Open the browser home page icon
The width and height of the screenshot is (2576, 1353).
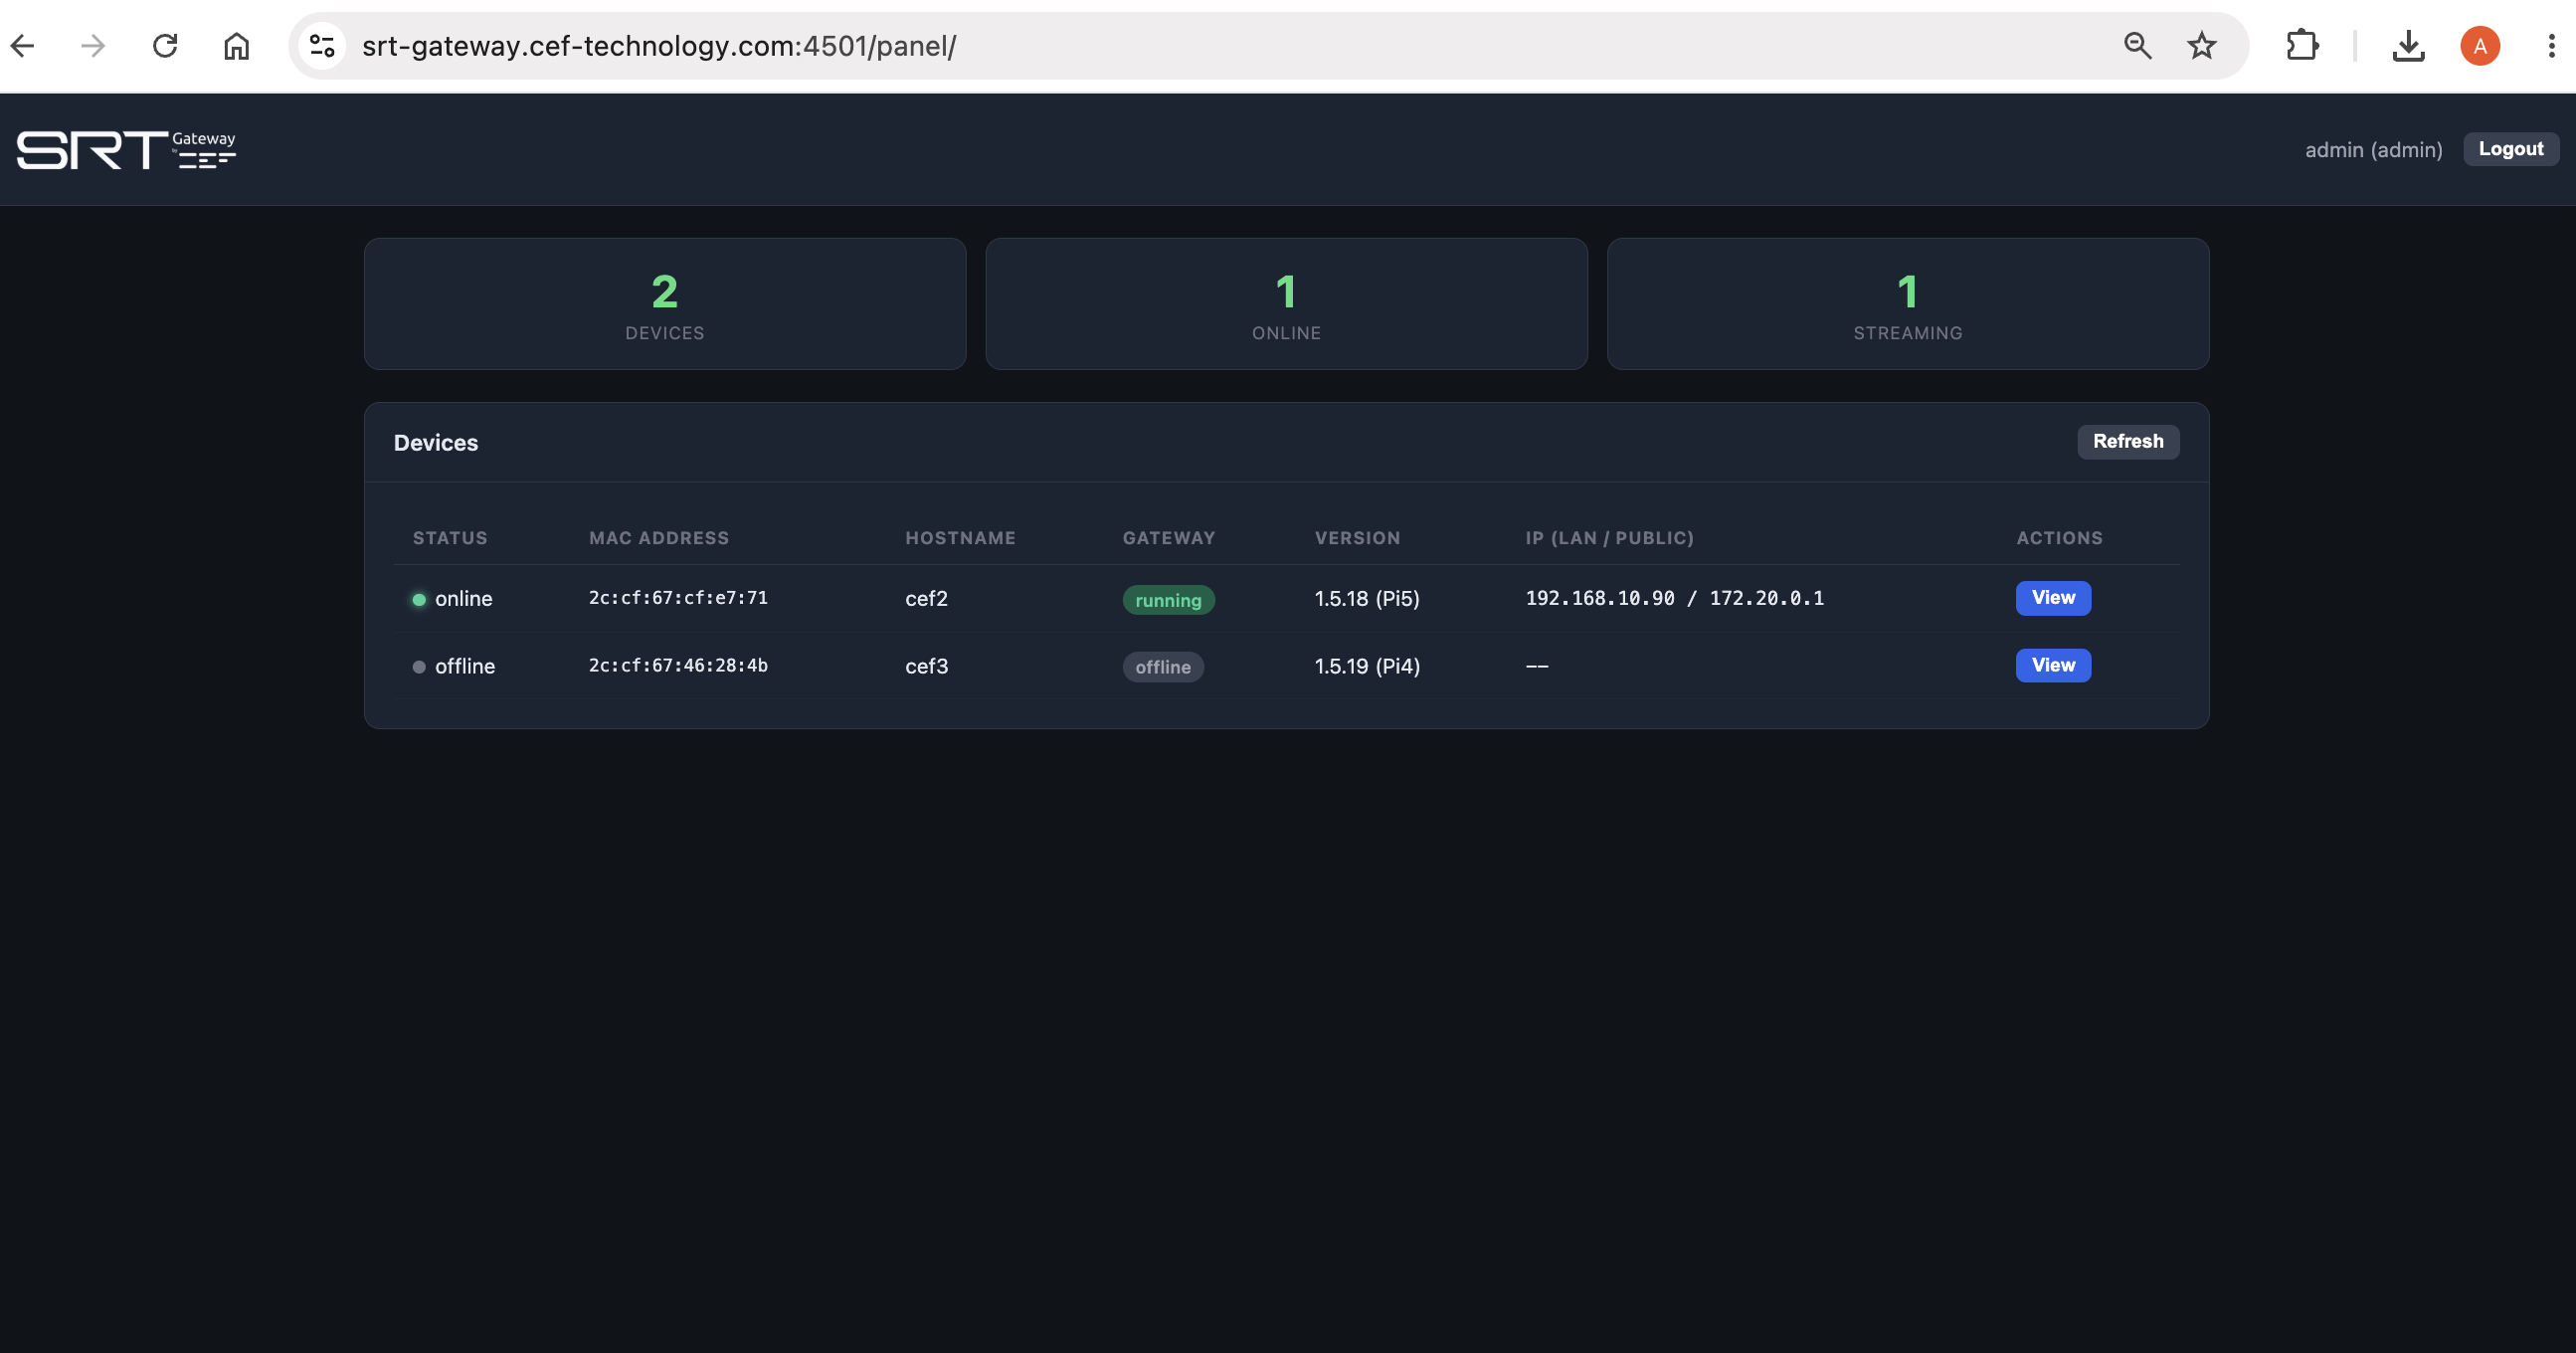coord(237,46)
